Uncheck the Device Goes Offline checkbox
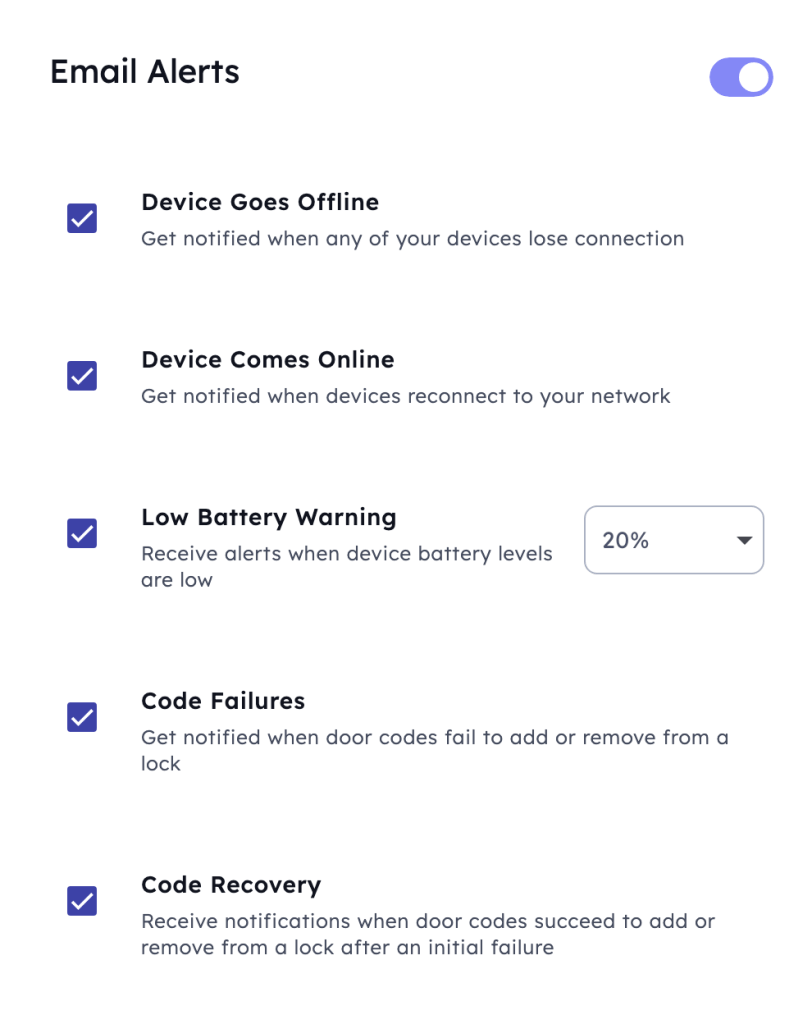Screen dimensions: 812x1024 point(81,218)
